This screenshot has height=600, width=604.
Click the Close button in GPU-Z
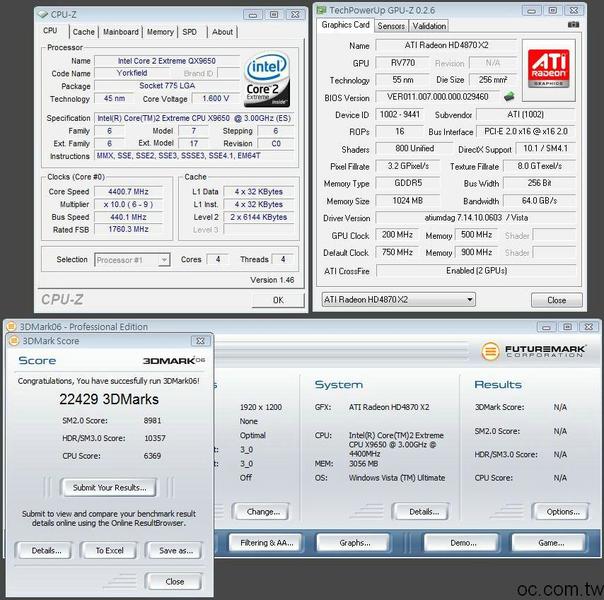(x=557, y=300)
